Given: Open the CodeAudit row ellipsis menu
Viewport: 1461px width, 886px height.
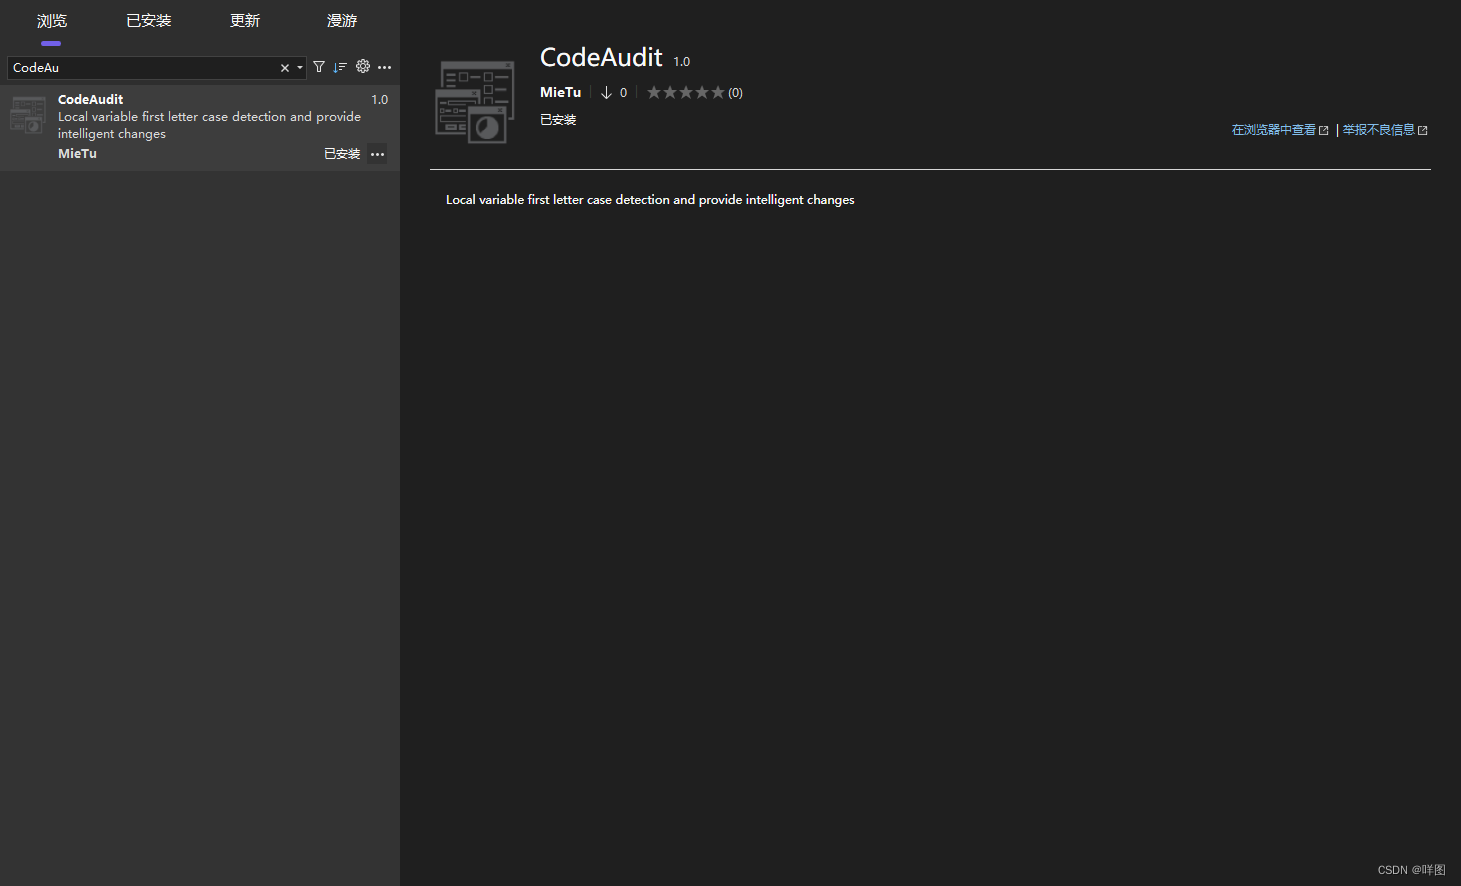Looking at the screenshot, I should (x=377, y=154).
